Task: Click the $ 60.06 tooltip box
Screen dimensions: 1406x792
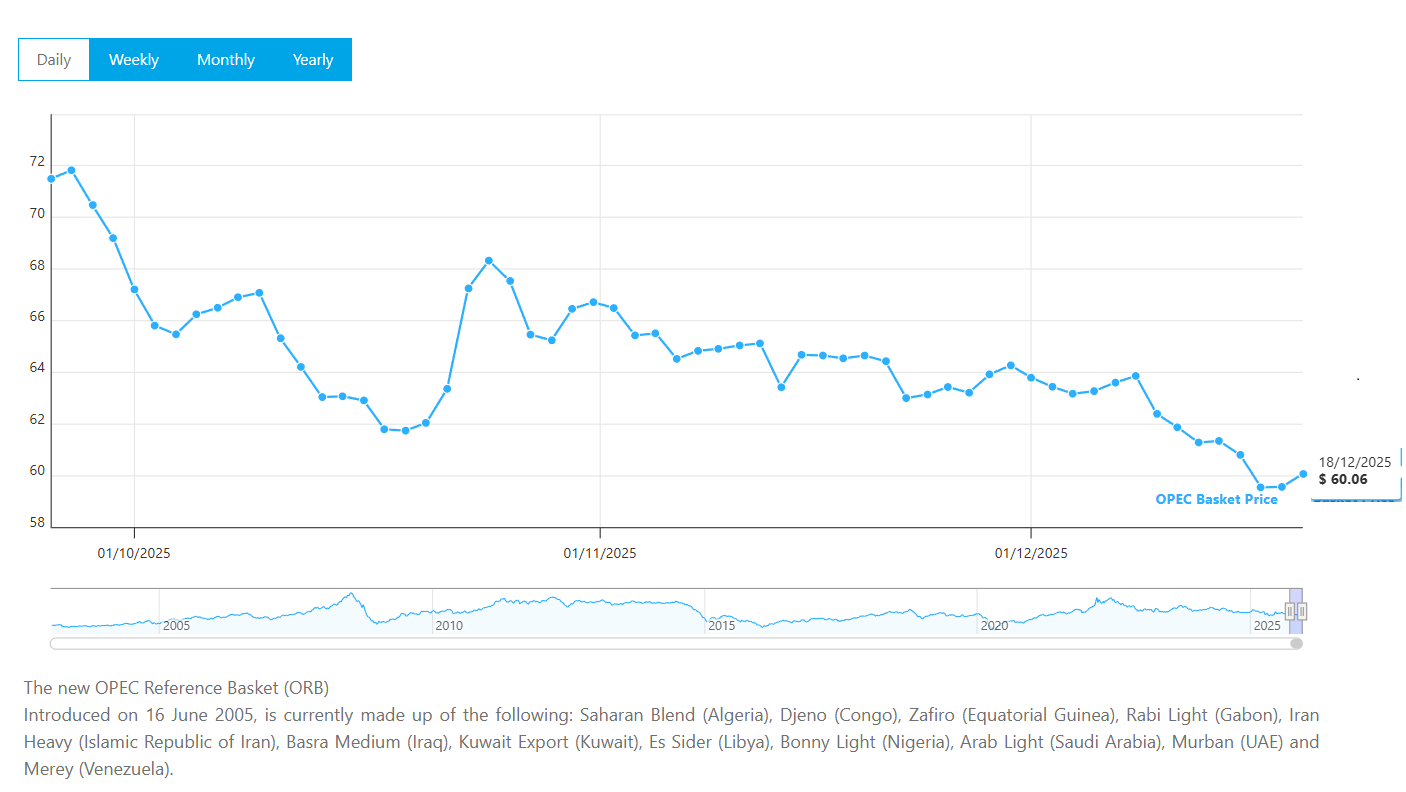Action: [x=1354, y=471]
